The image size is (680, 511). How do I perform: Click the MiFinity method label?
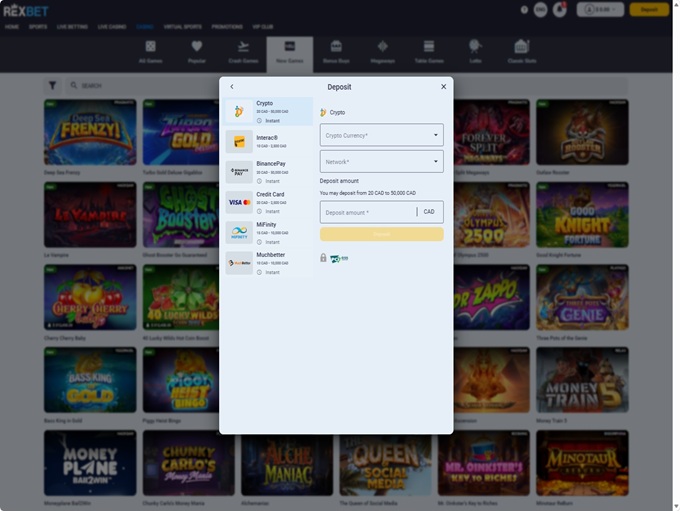266,225
